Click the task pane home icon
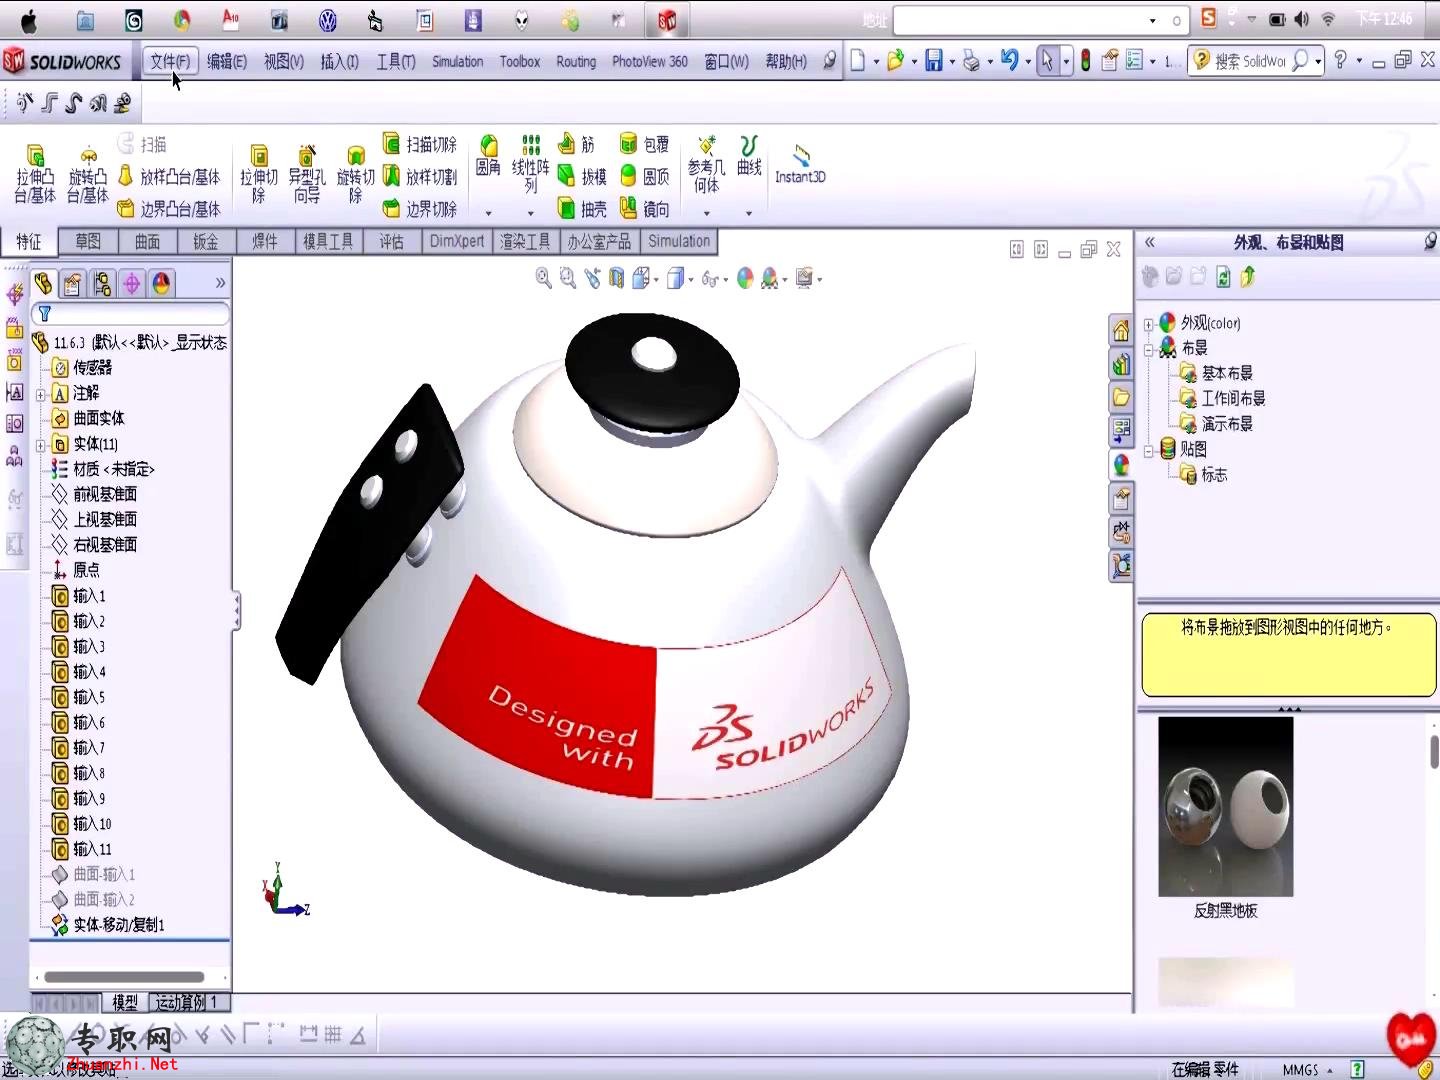The height and width of the screenshot is (1080, 1440). (x=1121, y=330)
